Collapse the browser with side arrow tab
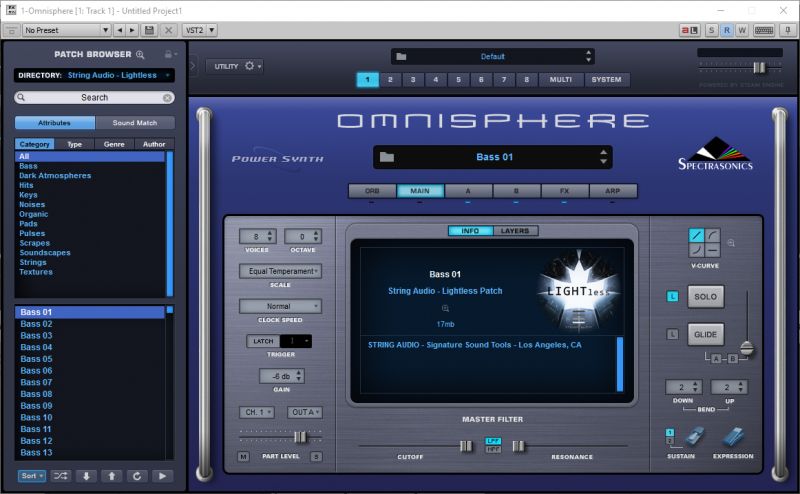This screenshot has height=494, width=800. tap(193, 66)
